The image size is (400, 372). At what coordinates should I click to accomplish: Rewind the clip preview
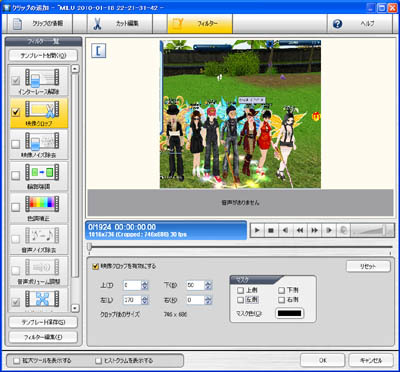300,230
